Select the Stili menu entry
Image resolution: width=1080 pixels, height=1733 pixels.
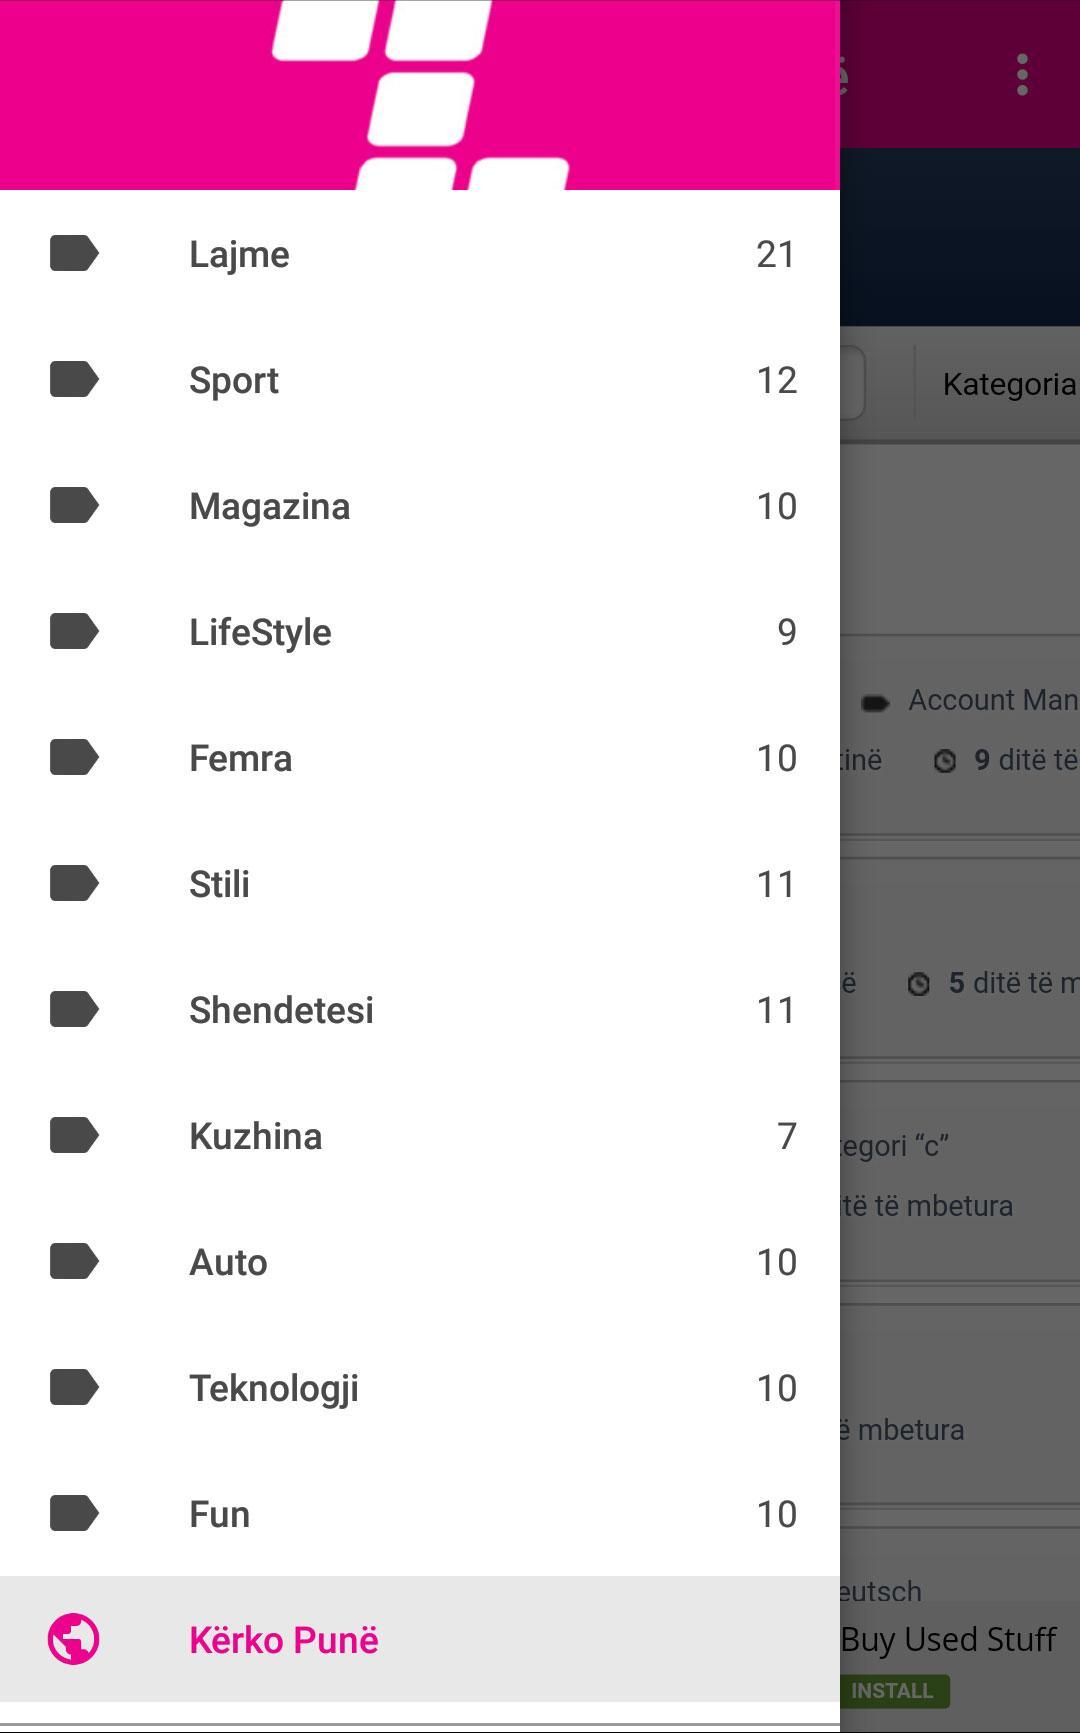tap(220, 884)
